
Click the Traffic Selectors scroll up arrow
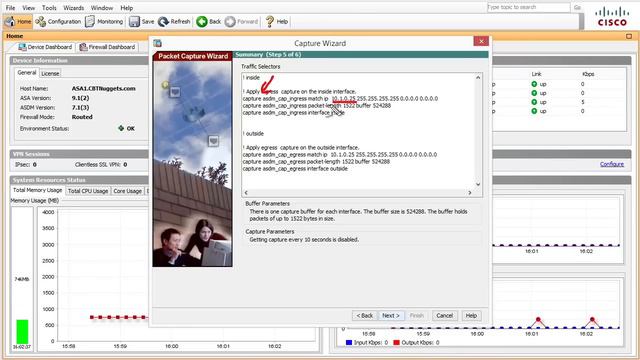pyautogui.click(x=478, y=78)
